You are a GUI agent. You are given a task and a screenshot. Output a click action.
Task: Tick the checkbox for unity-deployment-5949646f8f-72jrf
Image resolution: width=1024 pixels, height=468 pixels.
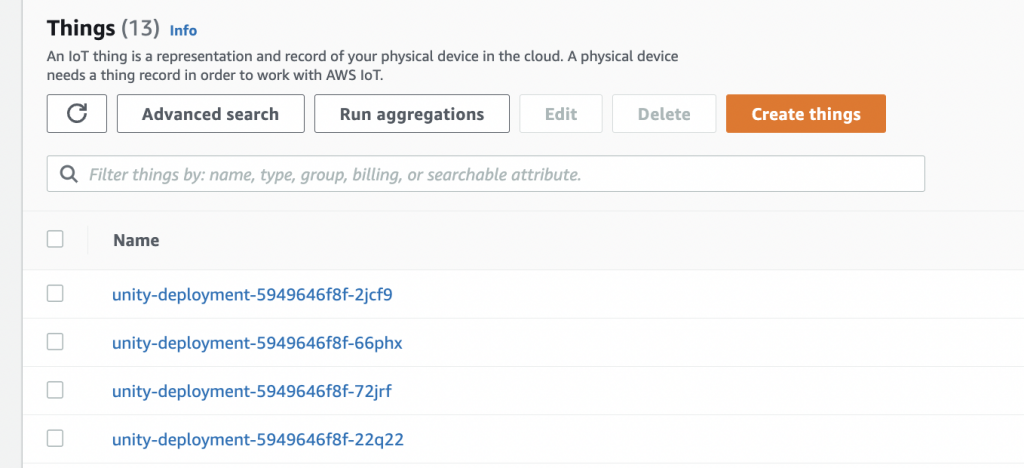point(55,390)
